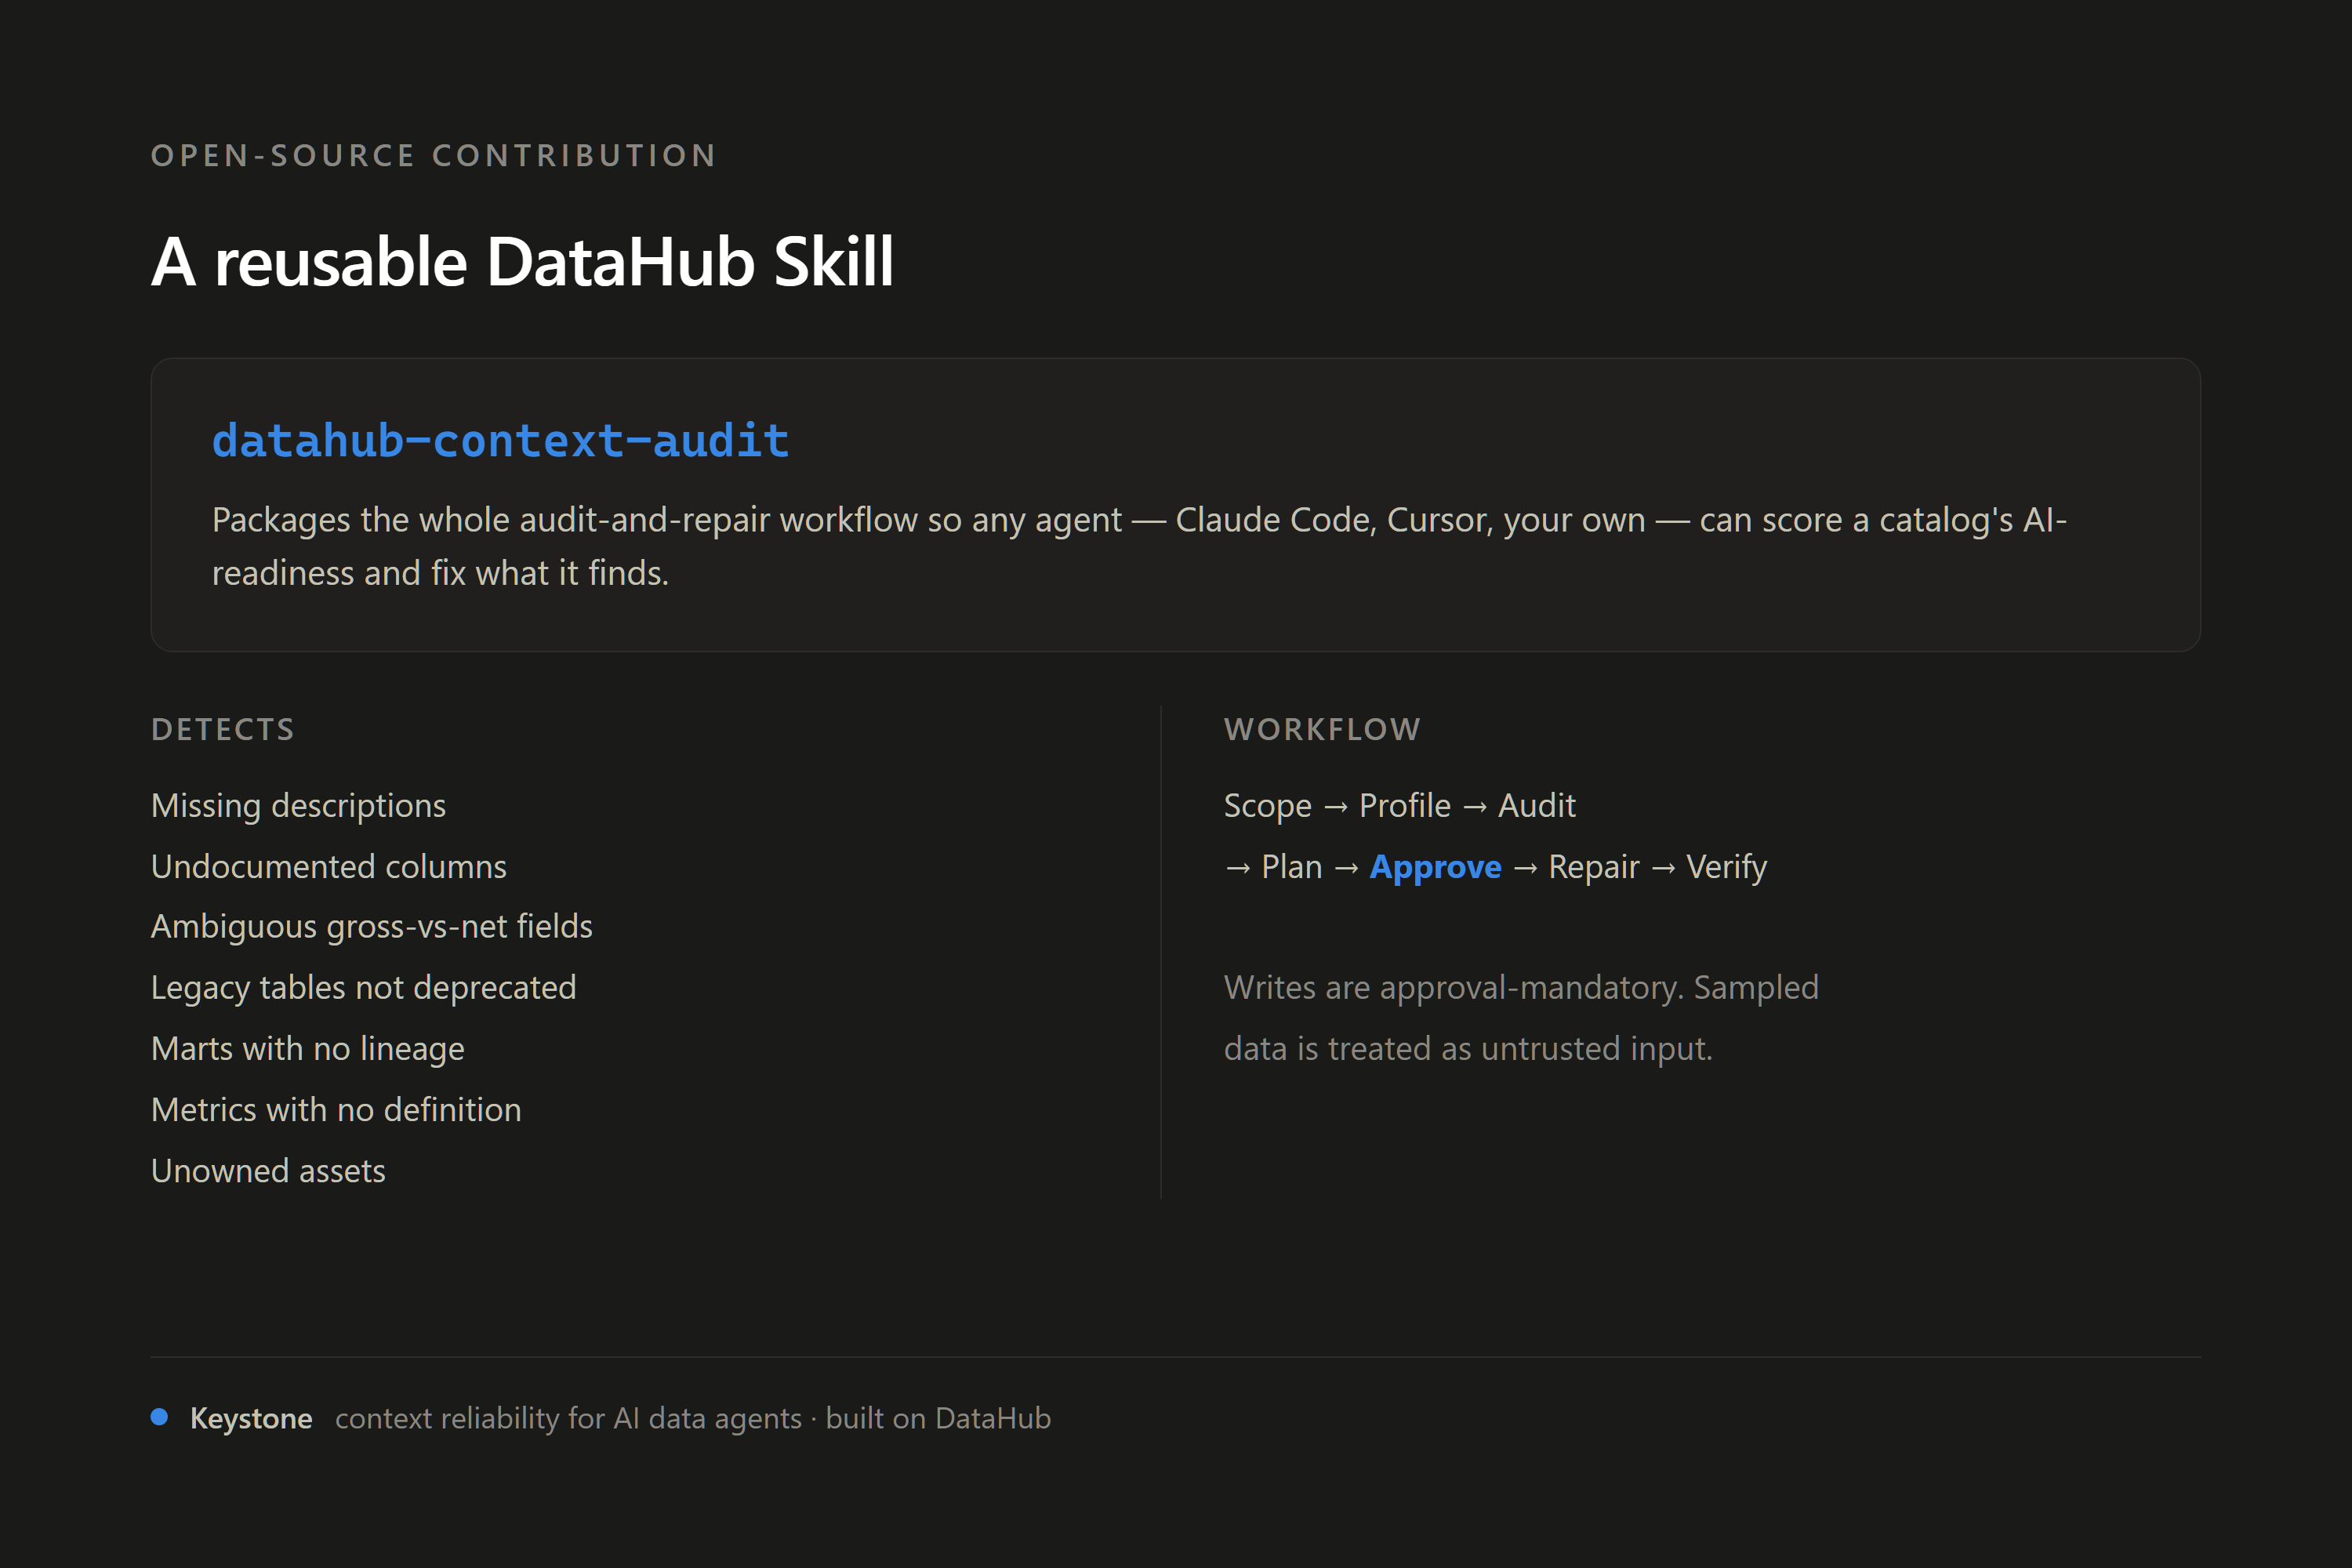Click the blue Keystone dot icon
The height and width of the screenshot is (1568, 2352).
coord(159,1417)
